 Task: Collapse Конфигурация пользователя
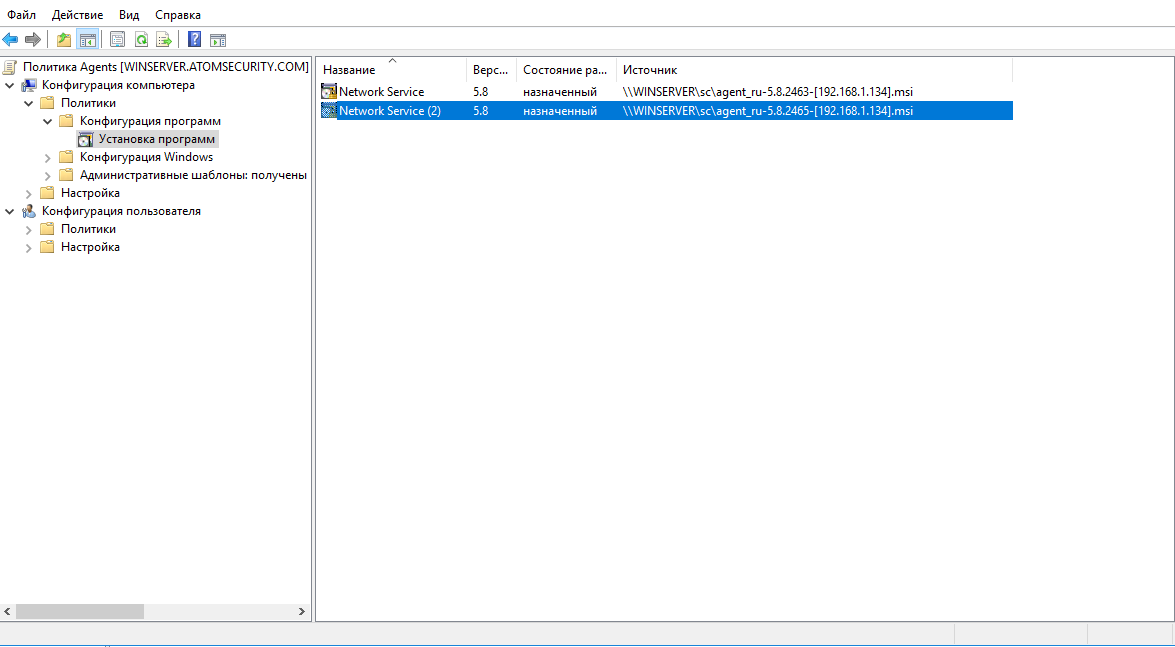click(11, 210)
